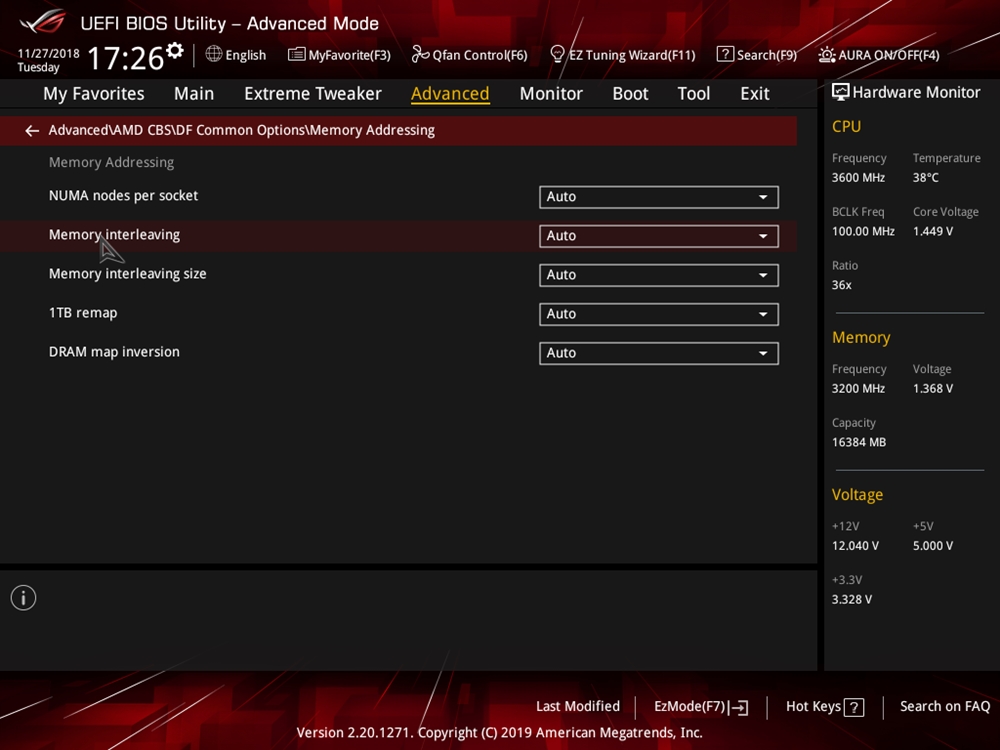The height and width of the screenshot is (750, 1000).
Task: Click the Qfan Control fan icon
Action: [420, 54]
